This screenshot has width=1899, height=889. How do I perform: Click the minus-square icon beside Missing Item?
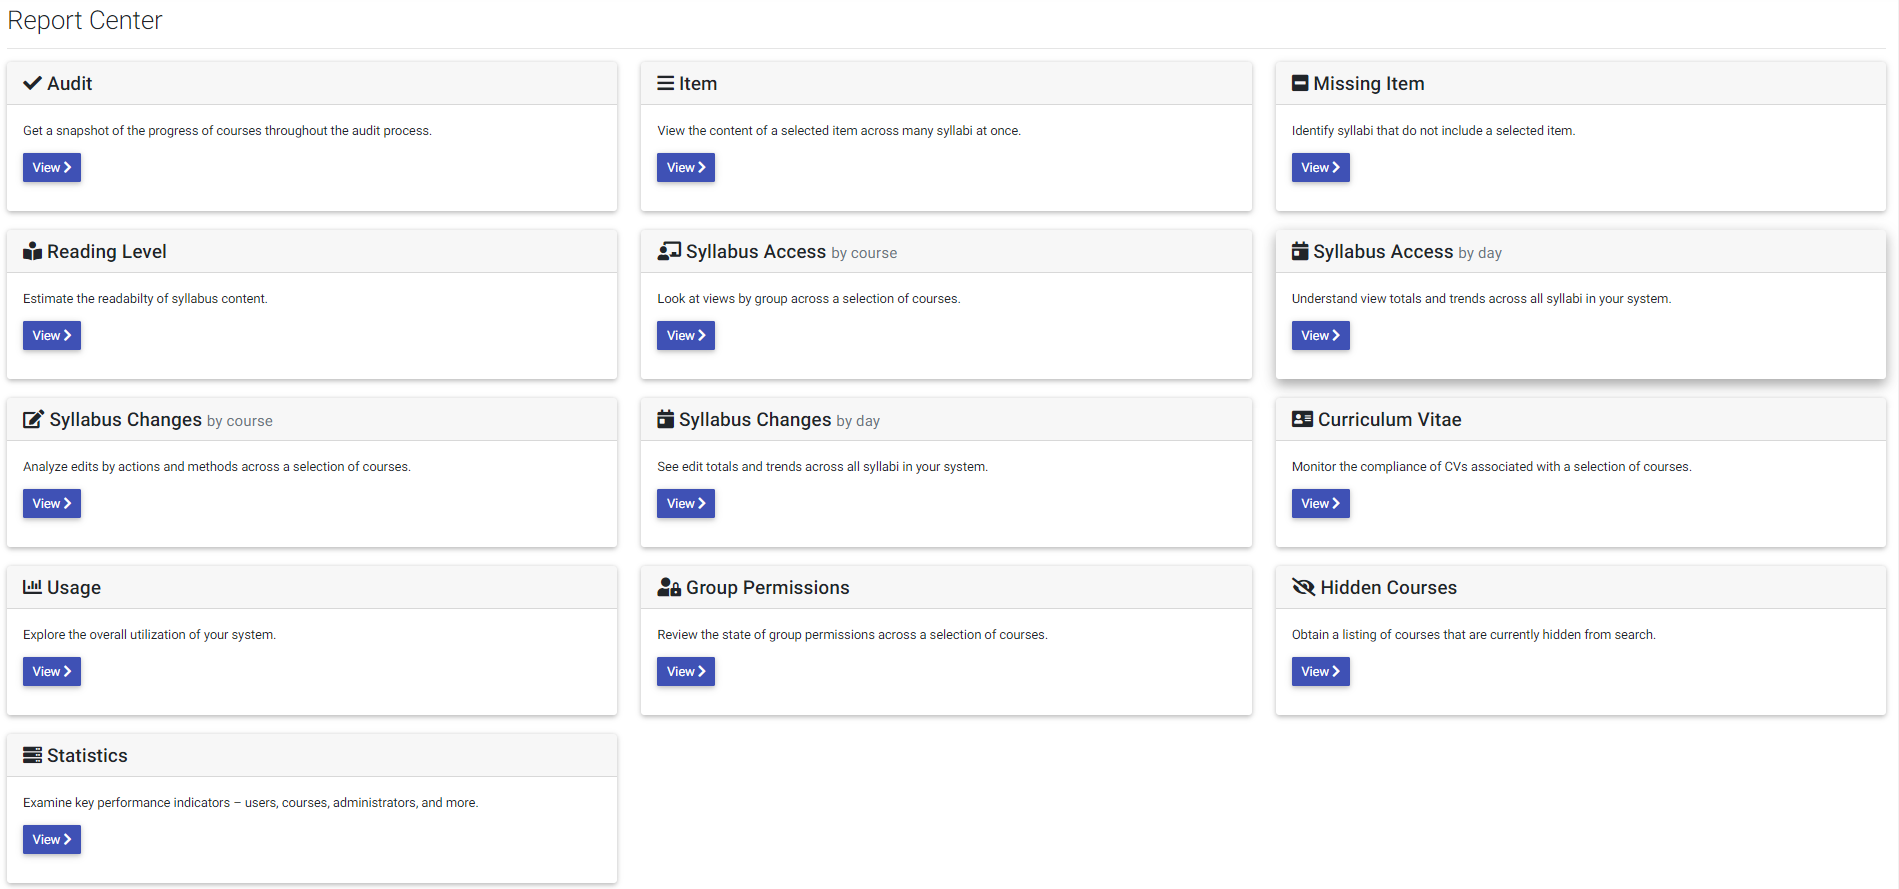click(x=1300, y=83)
